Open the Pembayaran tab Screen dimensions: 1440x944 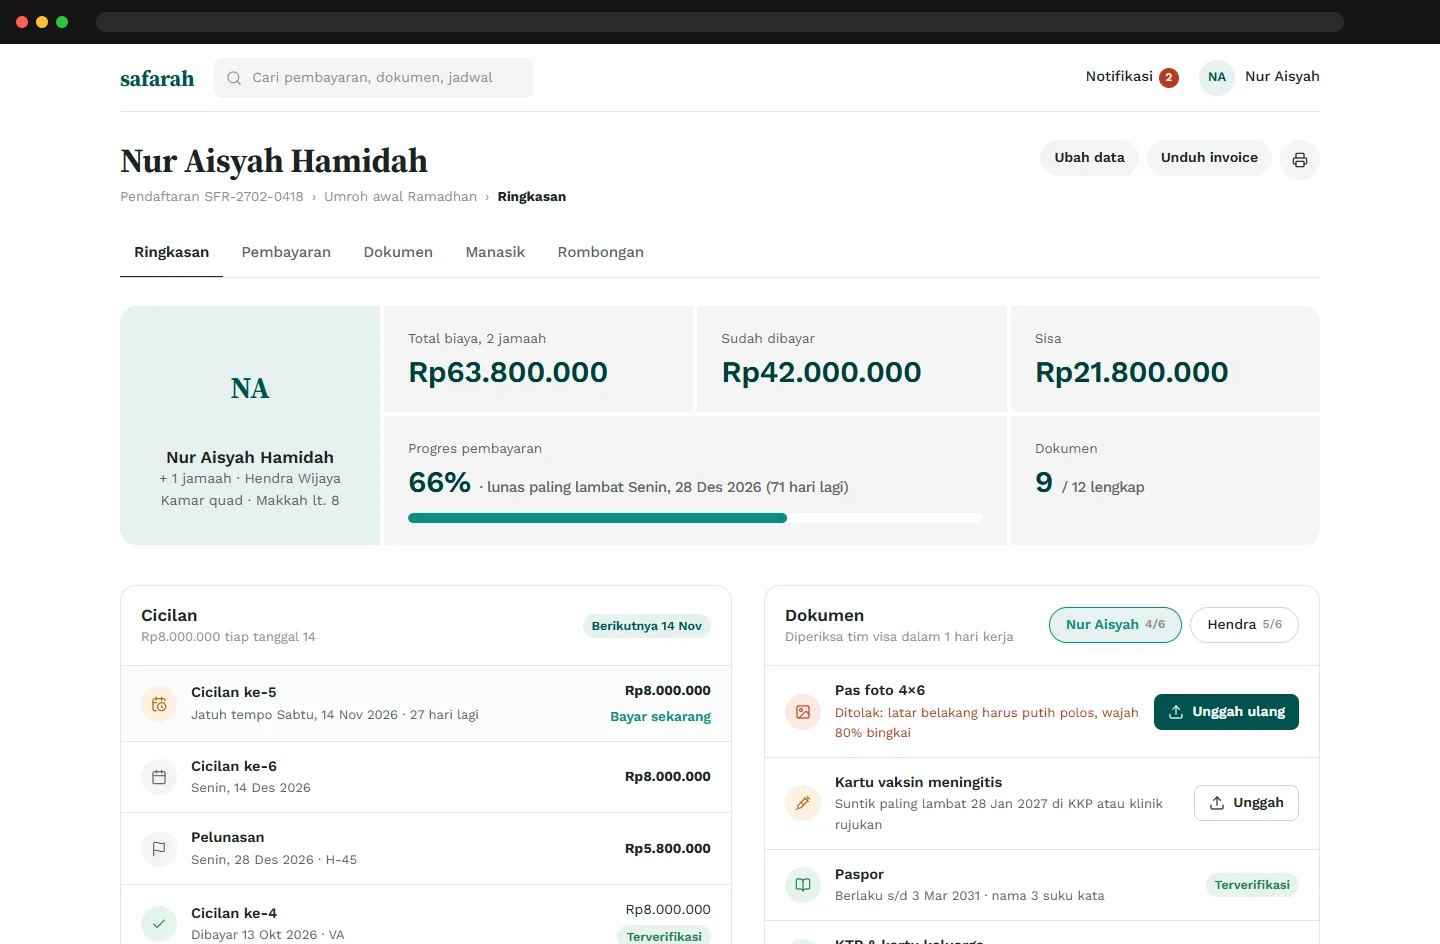coord(286,252)
